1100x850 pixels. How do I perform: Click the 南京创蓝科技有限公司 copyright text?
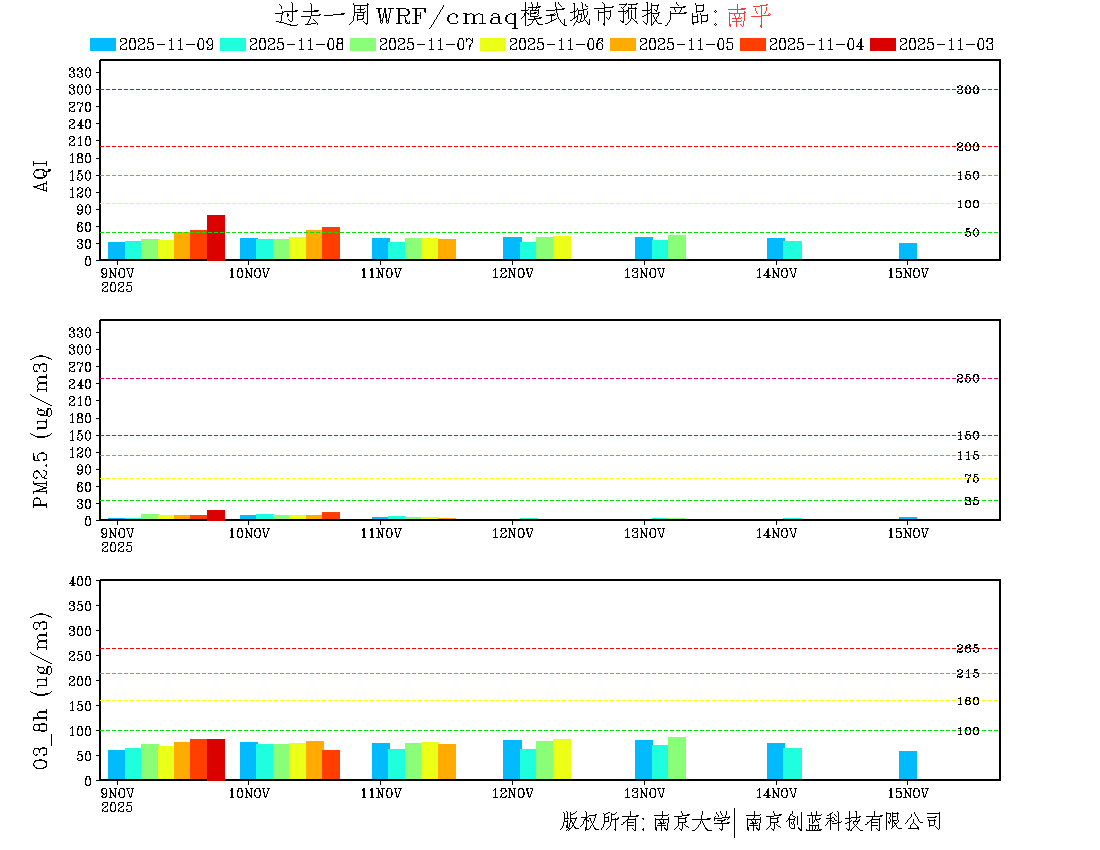pos(843,822)
